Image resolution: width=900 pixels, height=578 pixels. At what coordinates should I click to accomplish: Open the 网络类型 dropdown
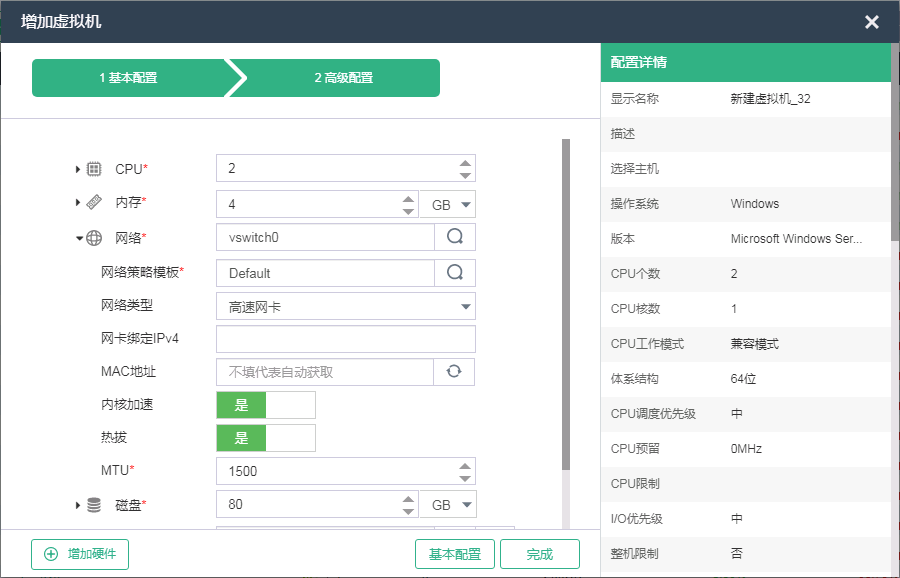[x=345, y=307]
